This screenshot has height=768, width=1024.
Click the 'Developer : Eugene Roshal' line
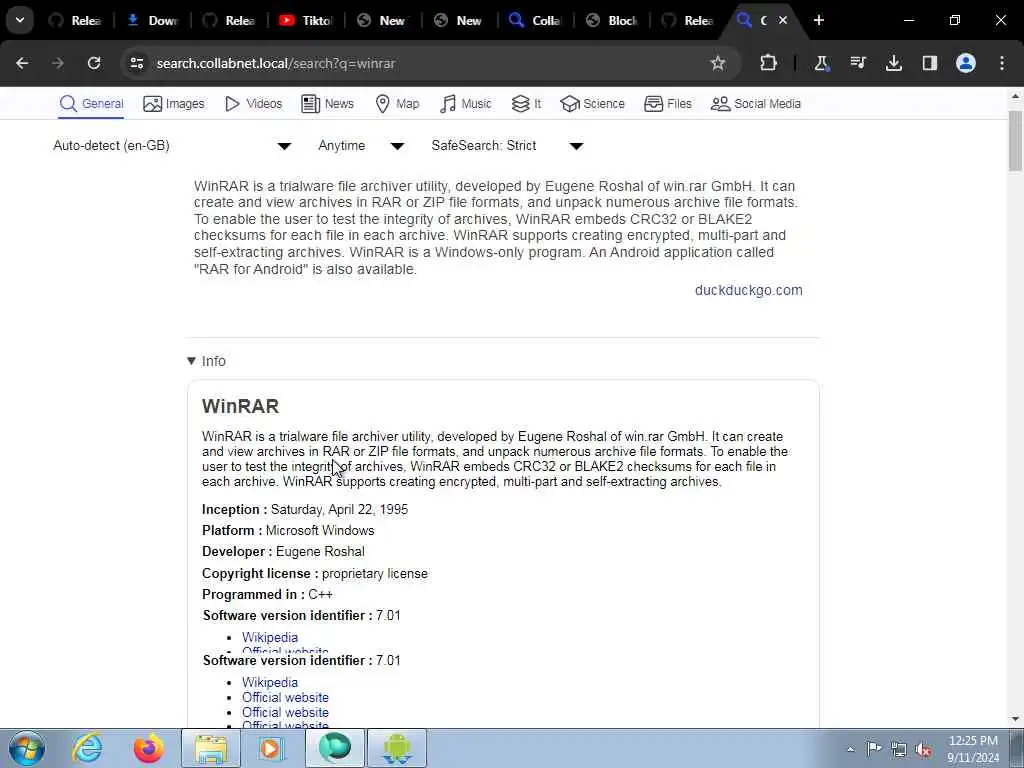[283, 552]
